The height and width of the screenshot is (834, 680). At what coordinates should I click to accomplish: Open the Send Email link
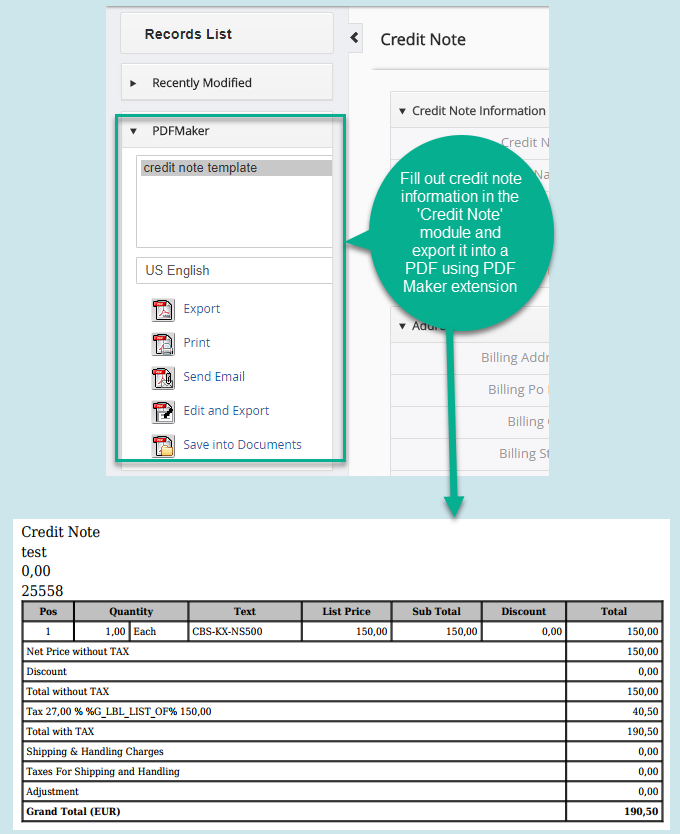[214, 377]
